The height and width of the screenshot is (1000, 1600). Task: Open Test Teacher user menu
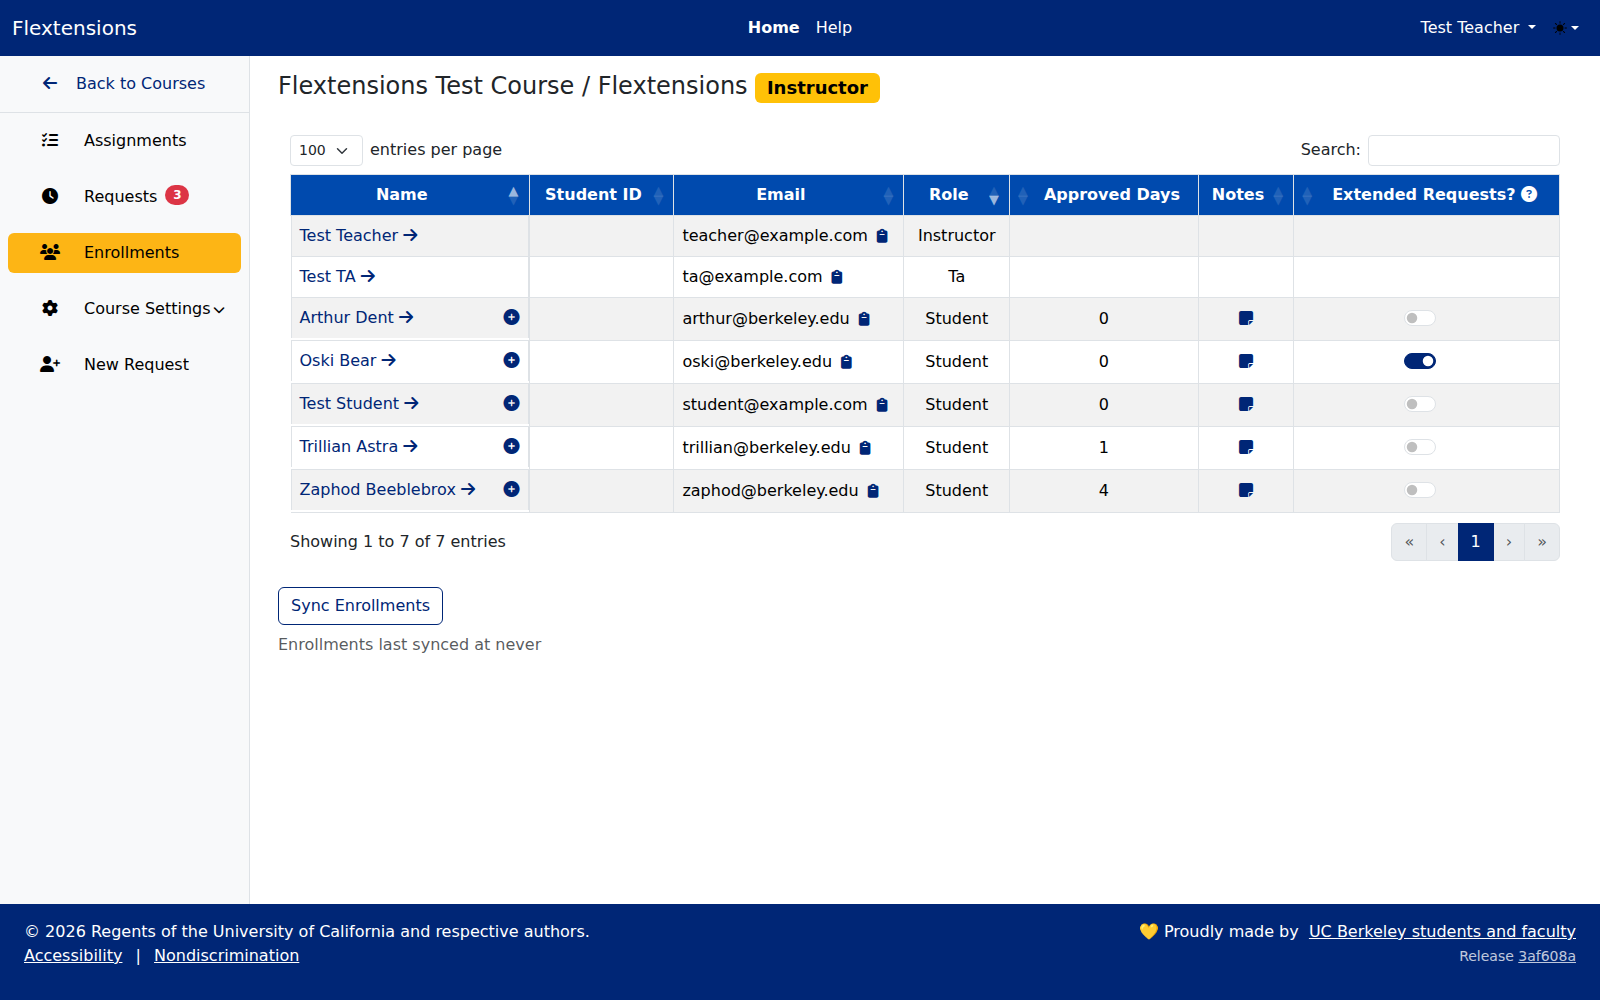[1477, 28]
